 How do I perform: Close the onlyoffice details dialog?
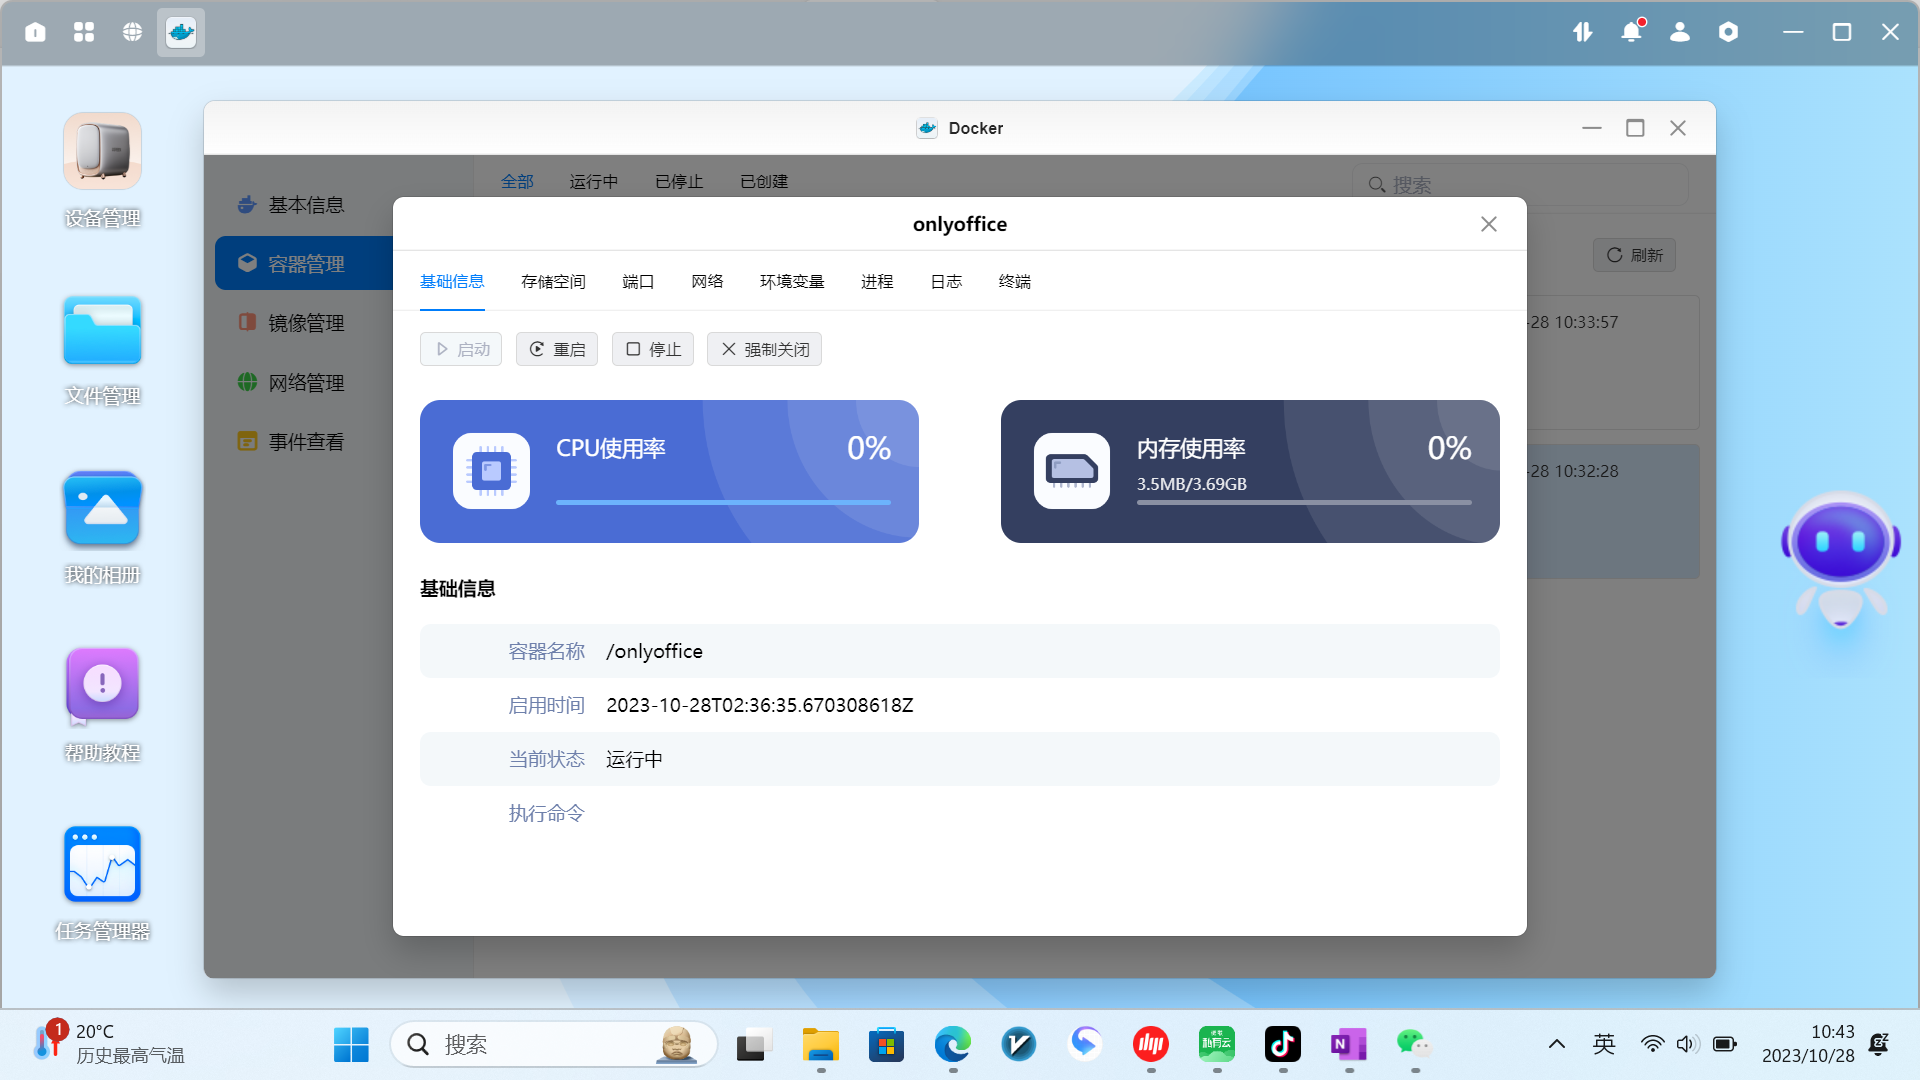pos(1488,224)
